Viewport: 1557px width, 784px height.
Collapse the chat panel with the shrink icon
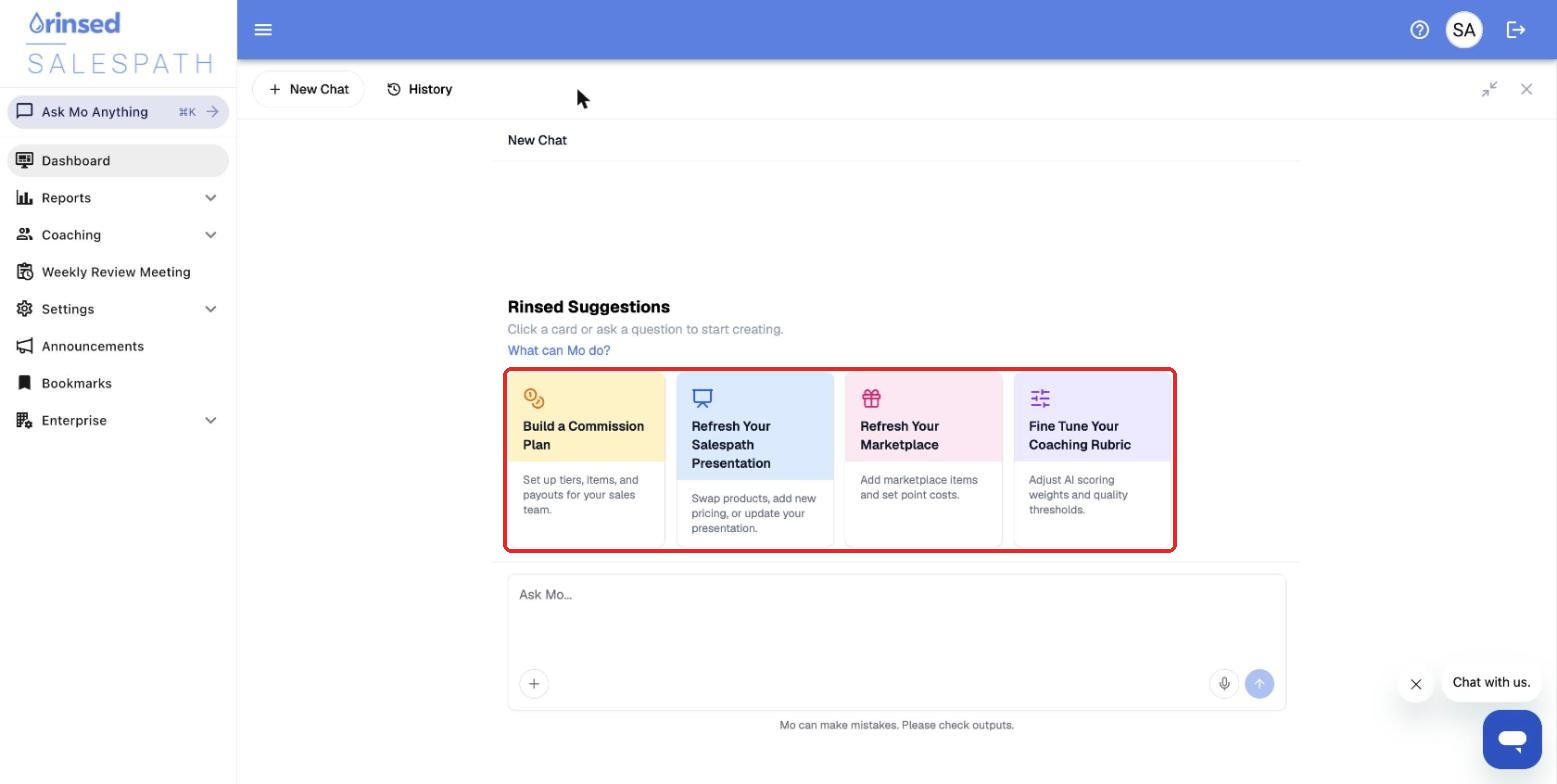(1489, 89)
